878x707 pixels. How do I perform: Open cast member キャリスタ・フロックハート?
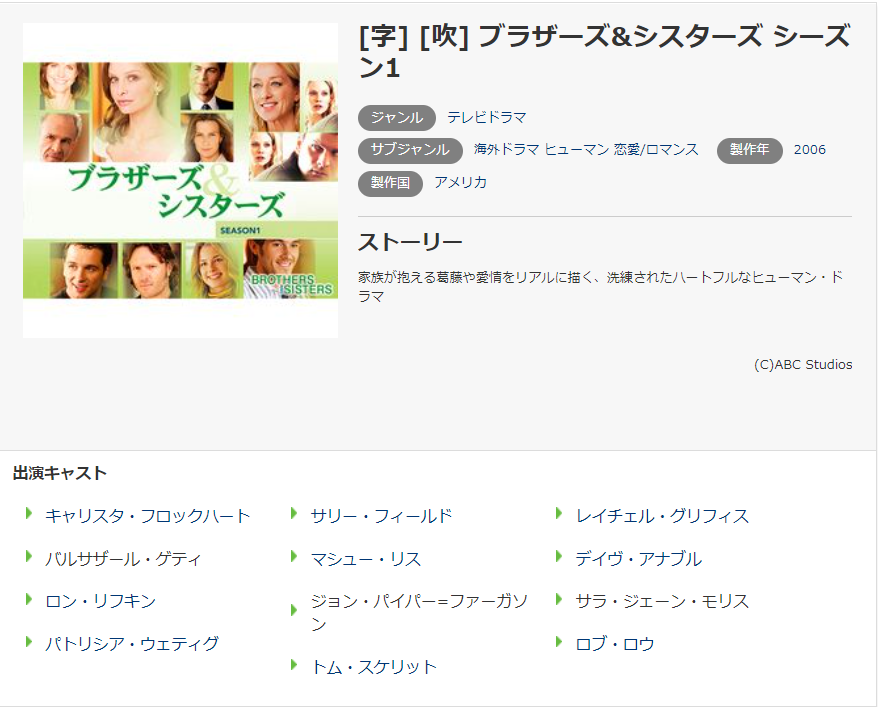coord(147,516)
